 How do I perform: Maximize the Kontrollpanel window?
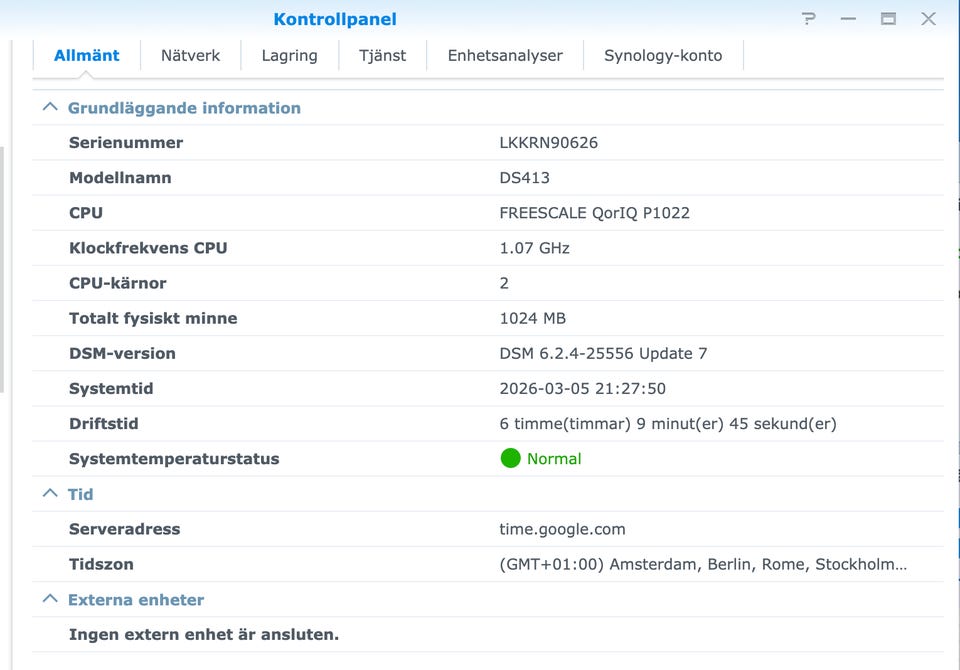coord(888,19)
